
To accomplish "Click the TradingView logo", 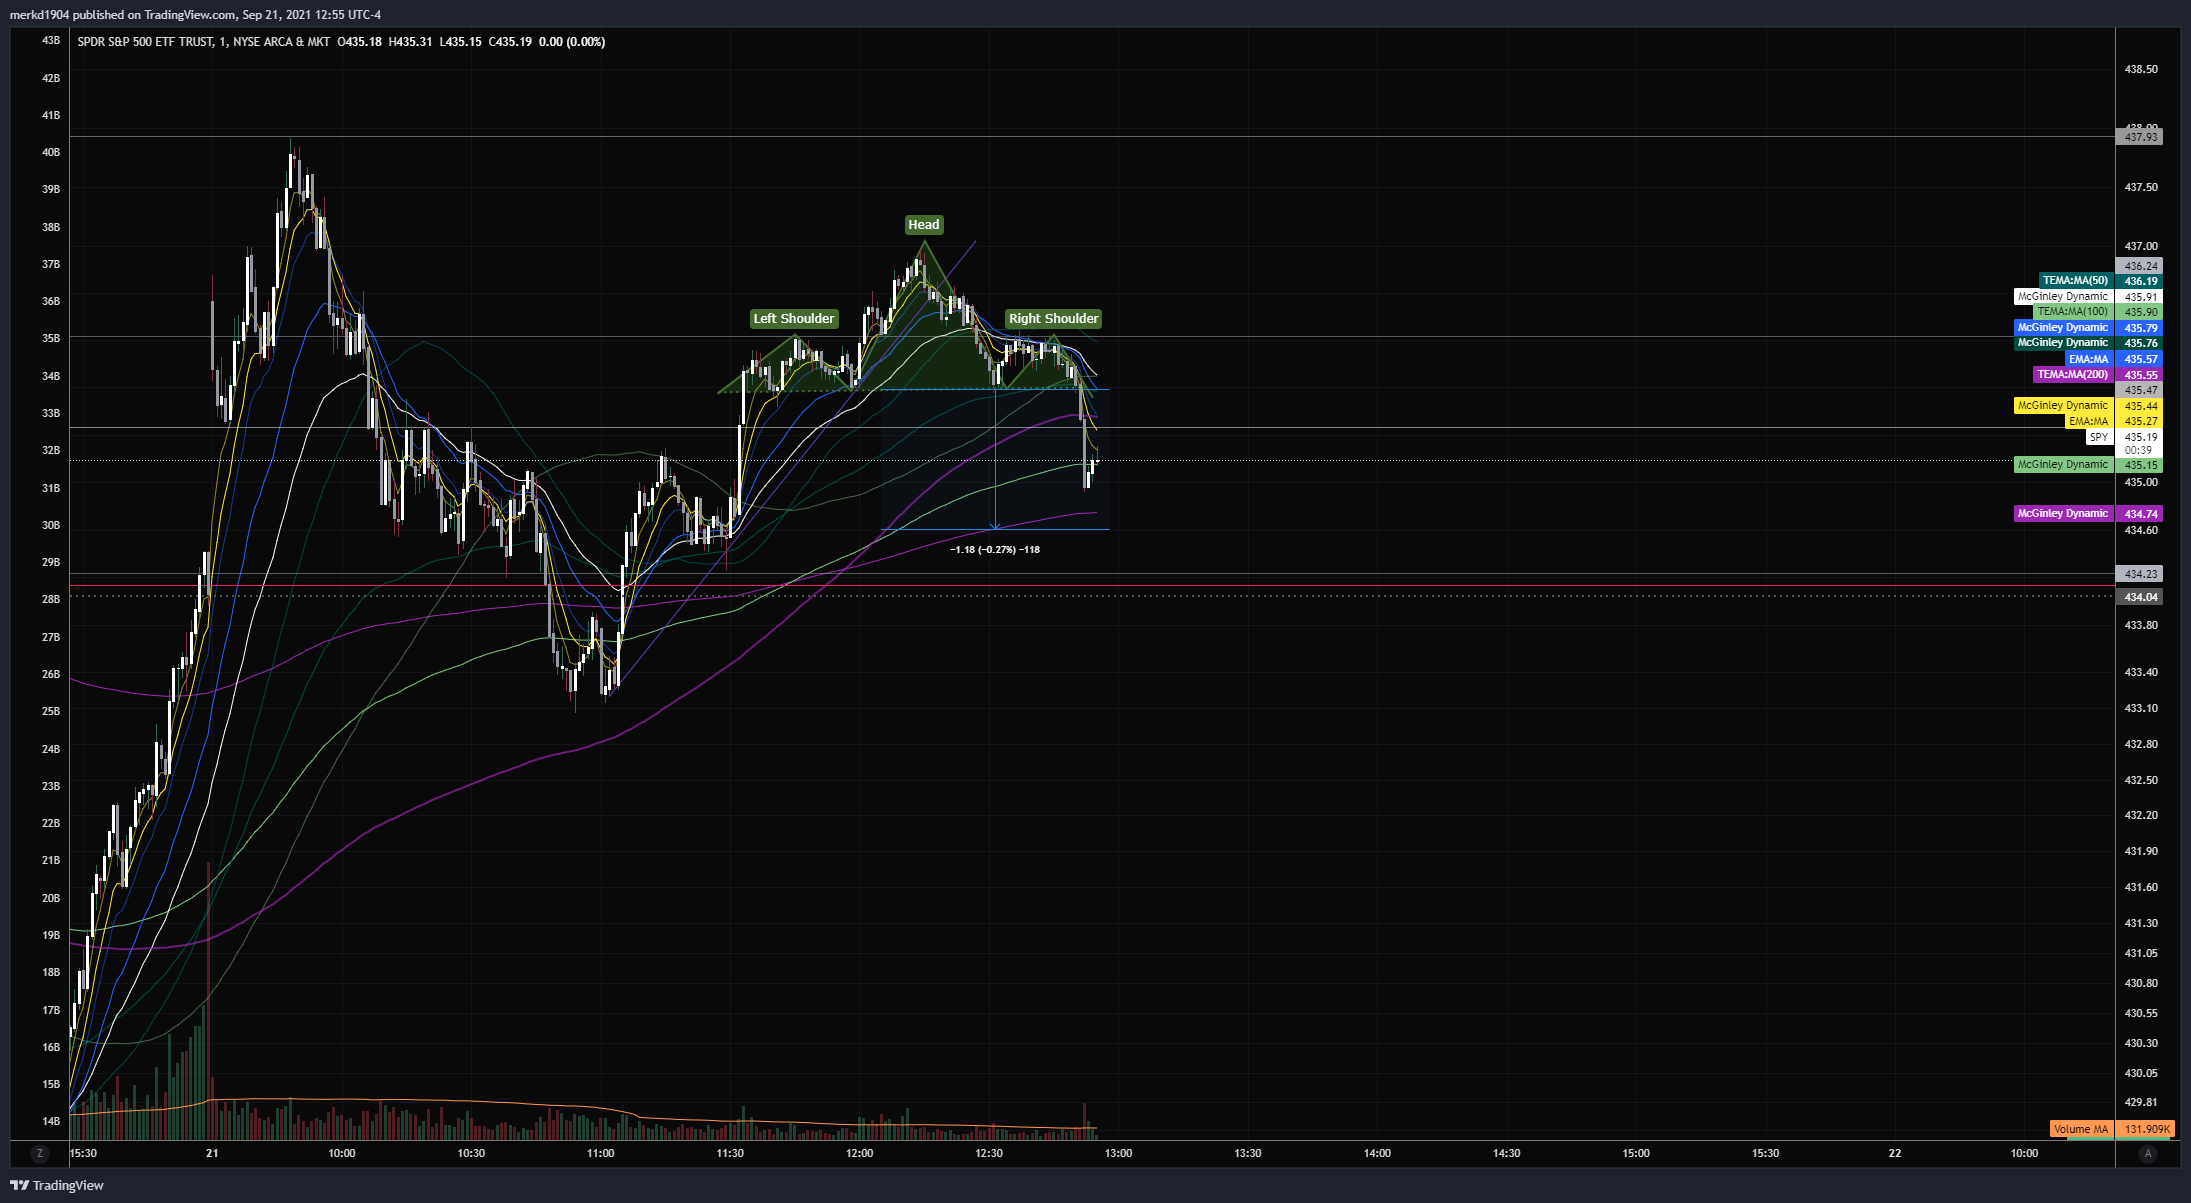I will pos(57,1185).
